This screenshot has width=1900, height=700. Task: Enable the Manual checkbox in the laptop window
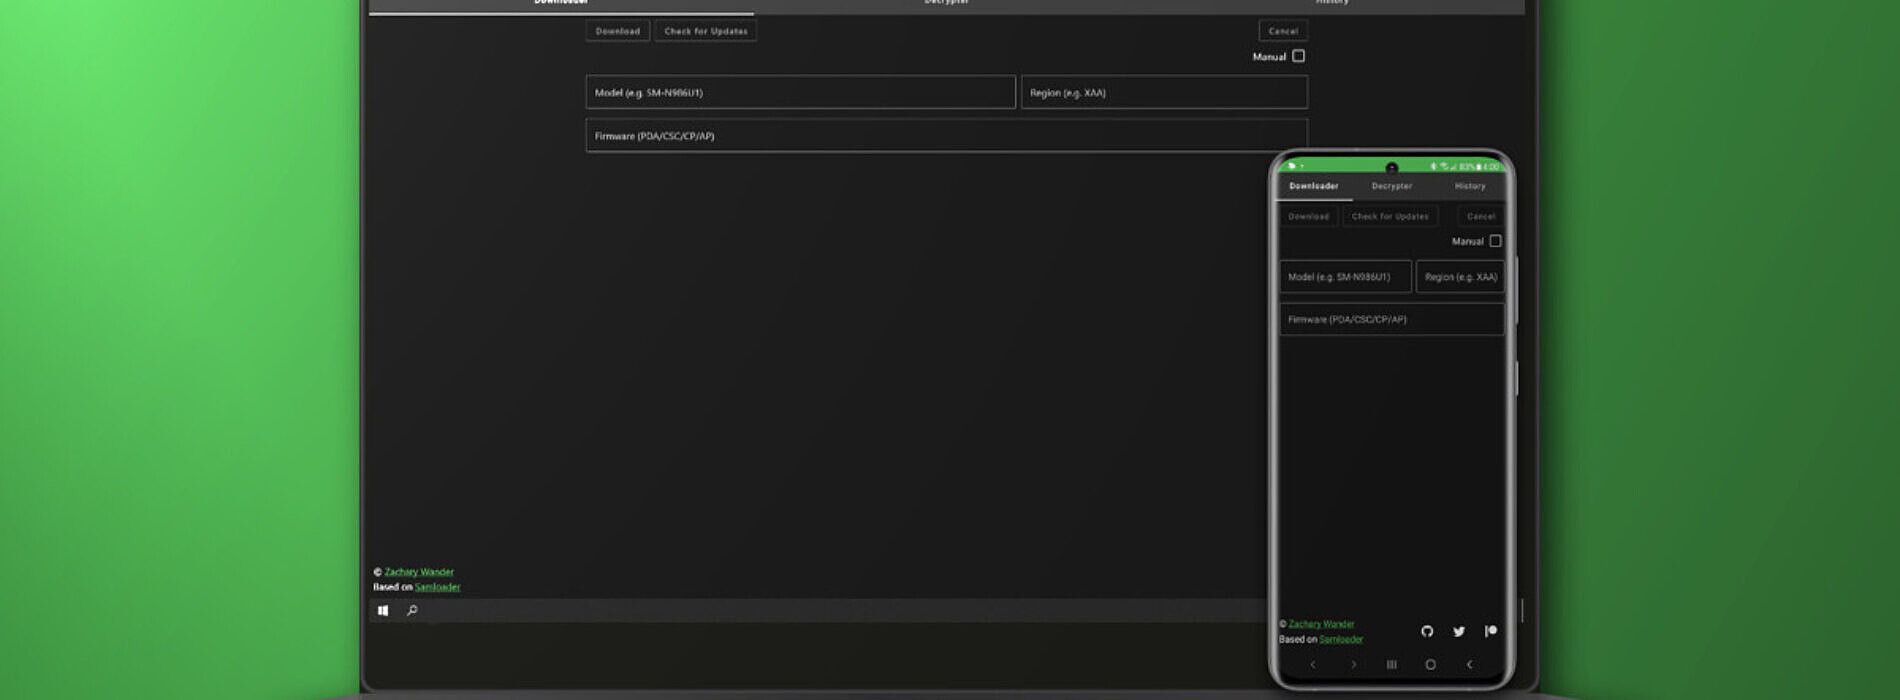pos(1298,56)
